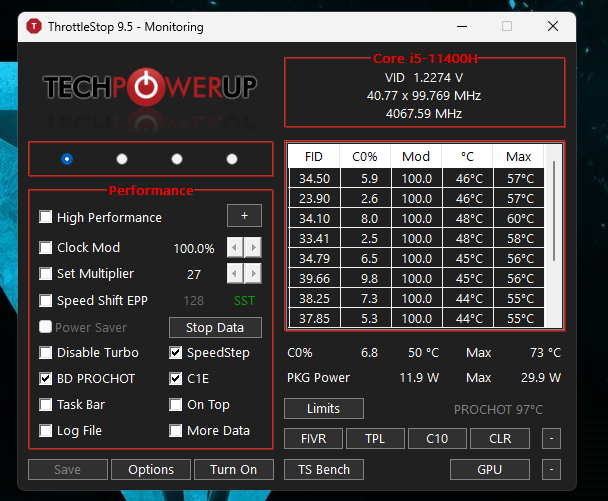Decrease Set Multiplier with the left arrow
Screen dimensions: 608x501
click(235, 274)
